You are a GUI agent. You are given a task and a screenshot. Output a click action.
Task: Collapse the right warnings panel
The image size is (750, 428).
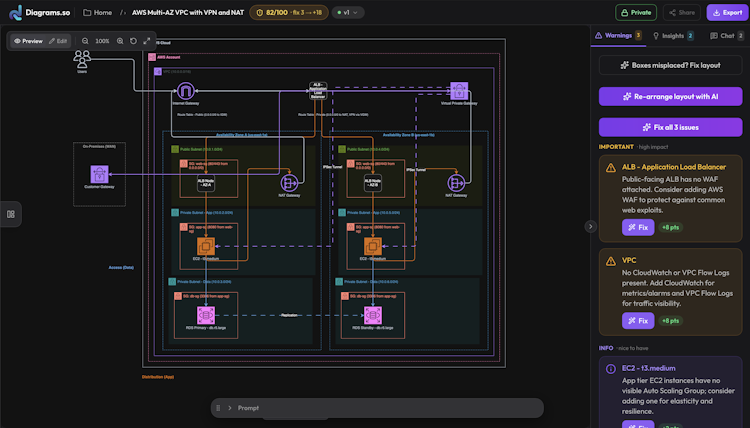pos(591,227)
